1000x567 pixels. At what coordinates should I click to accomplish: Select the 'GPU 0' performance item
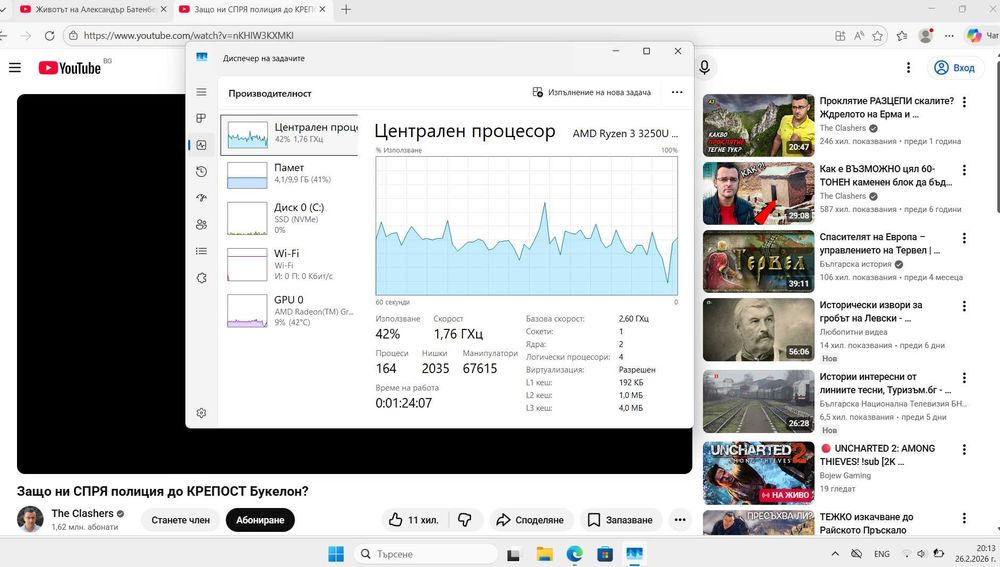tap(290, 310)
